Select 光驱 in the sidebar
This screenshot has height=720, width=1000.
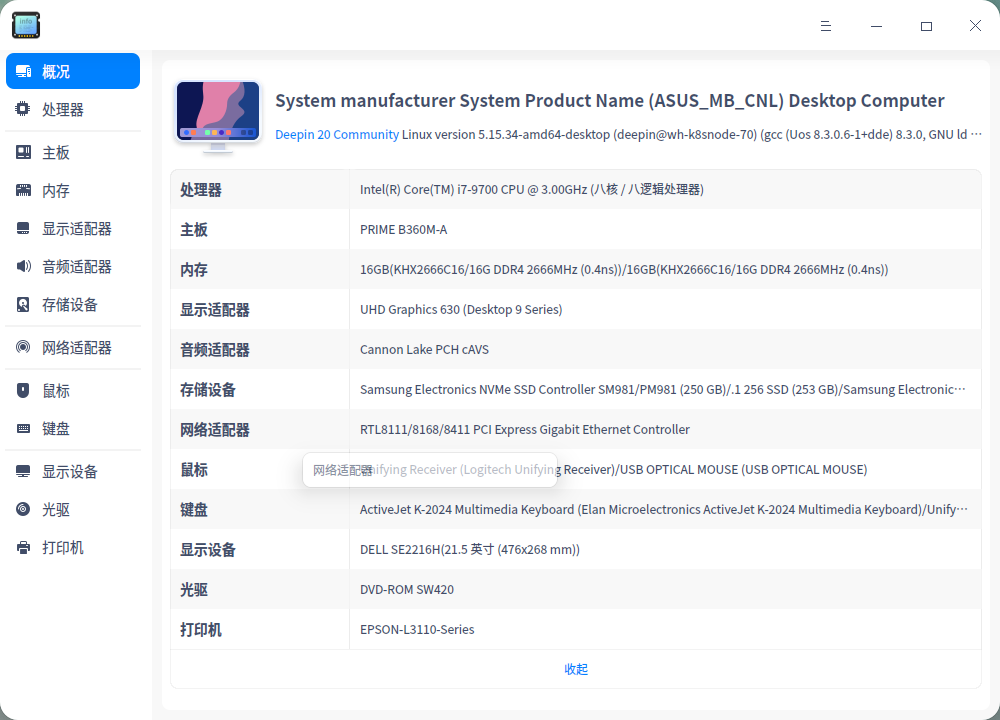coord(73,510)
